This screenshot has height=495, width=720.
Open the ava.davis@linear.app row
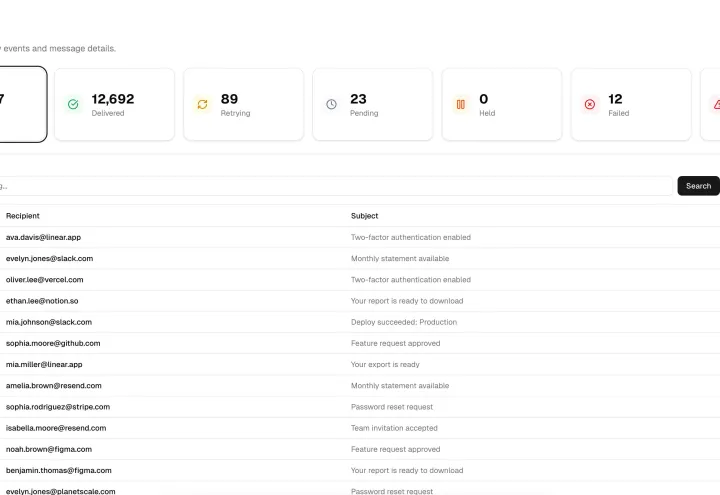pyautogui.click(x=360, y=237)
